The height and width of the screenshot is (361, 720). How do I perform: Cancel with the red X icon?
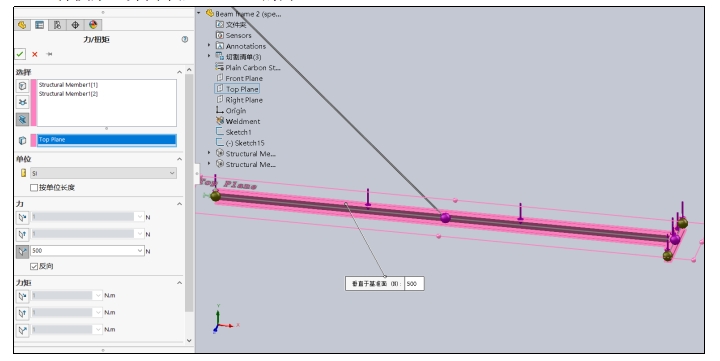(x=34, y=54)
